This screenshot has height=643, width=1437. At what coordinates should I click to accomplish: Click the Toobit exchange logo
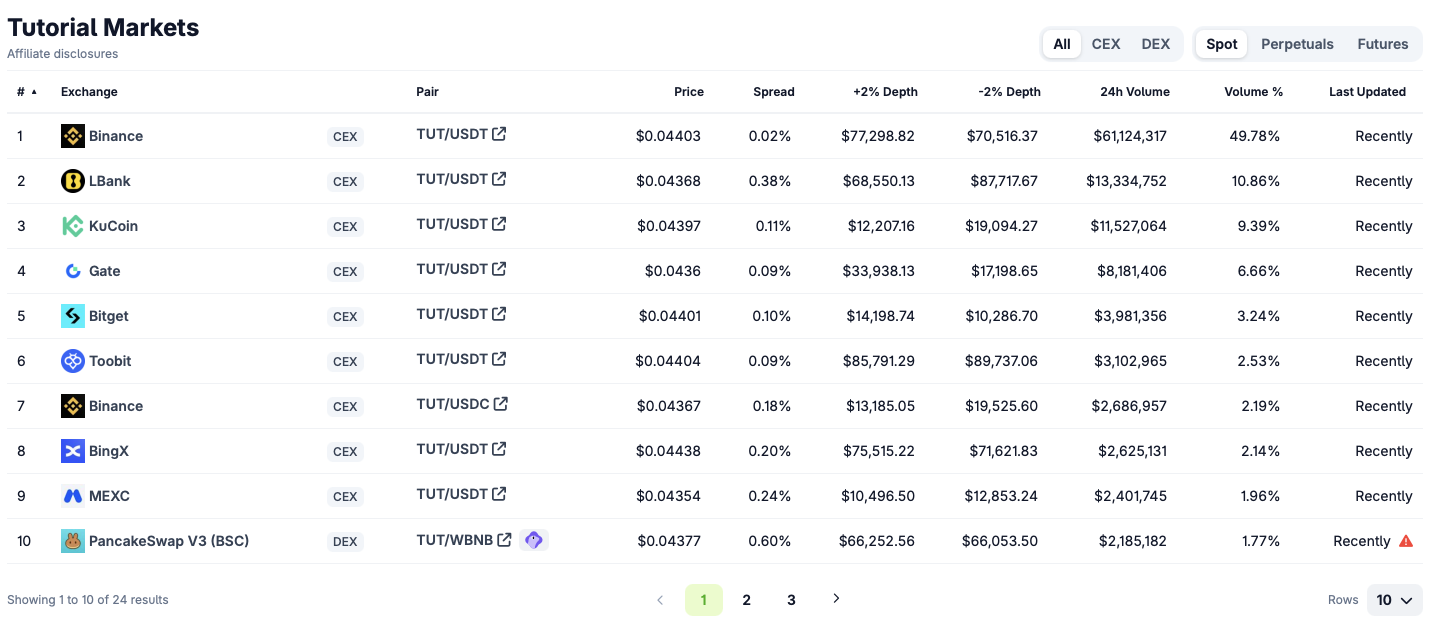click(73, 361)
